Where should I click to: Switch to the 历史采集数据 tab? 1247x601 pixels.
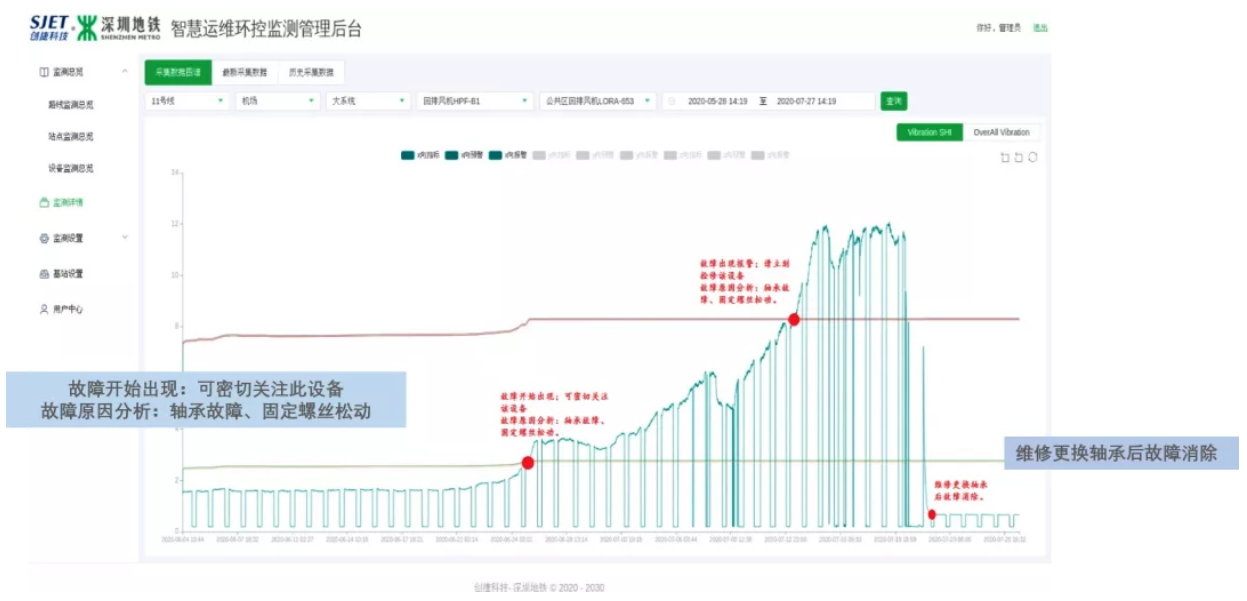click(x=311, y=72)
